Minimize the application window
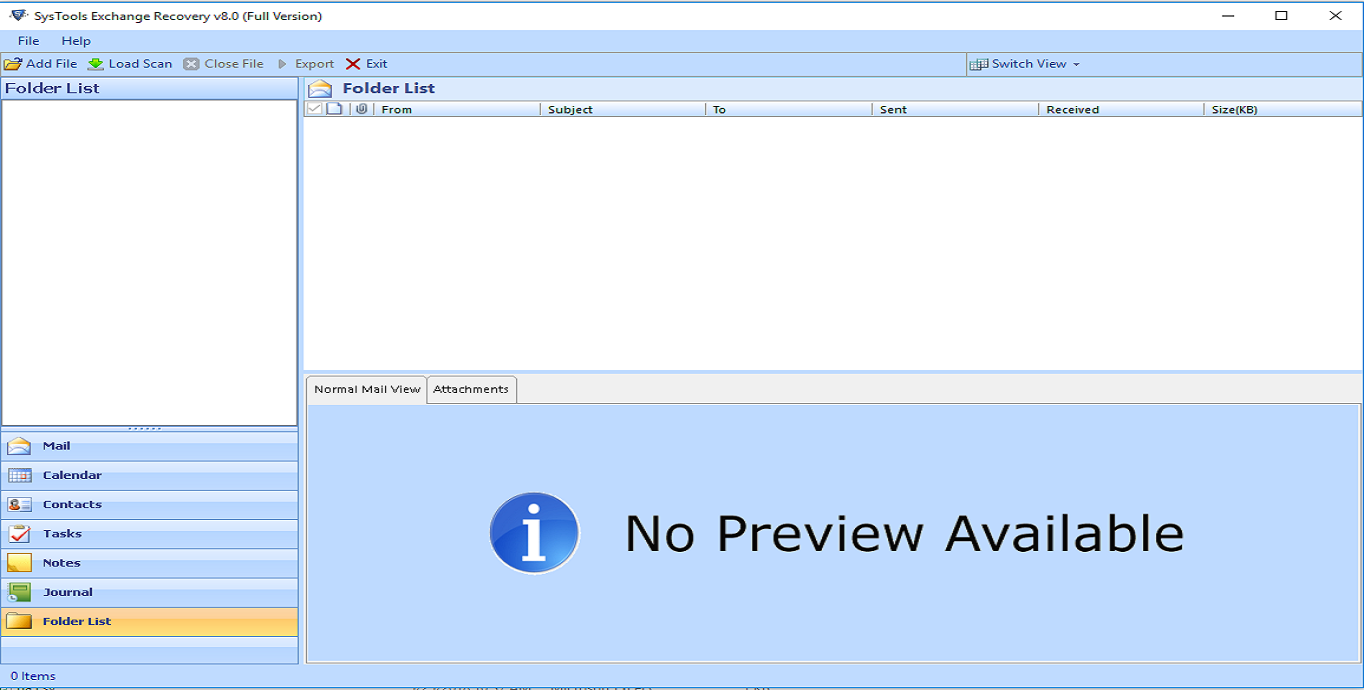1364x690 pixels. [x=1227, y=15]
